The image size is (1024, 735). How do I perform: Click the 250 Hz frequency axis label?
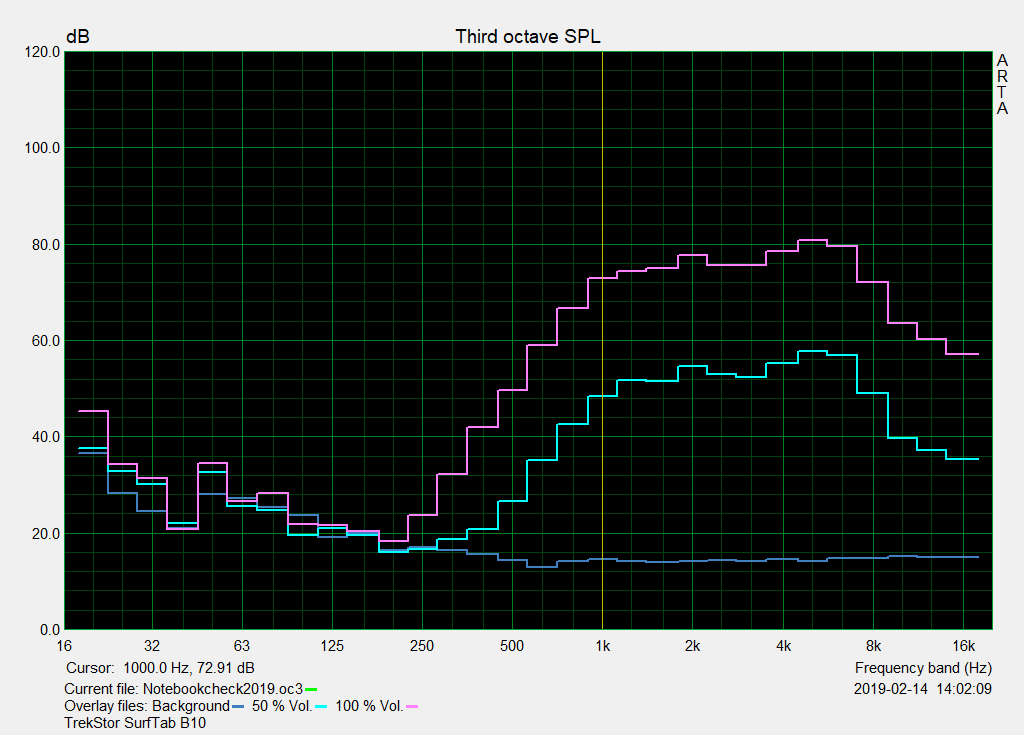tap(422, 646)
